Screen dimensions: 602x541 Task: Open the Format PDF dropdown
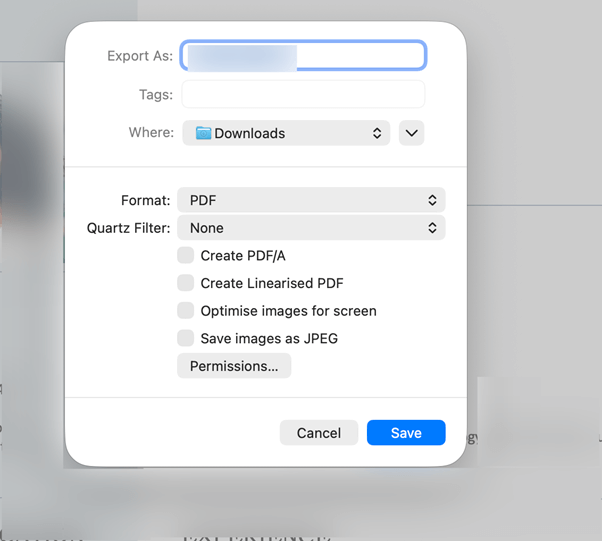point(311,200)
